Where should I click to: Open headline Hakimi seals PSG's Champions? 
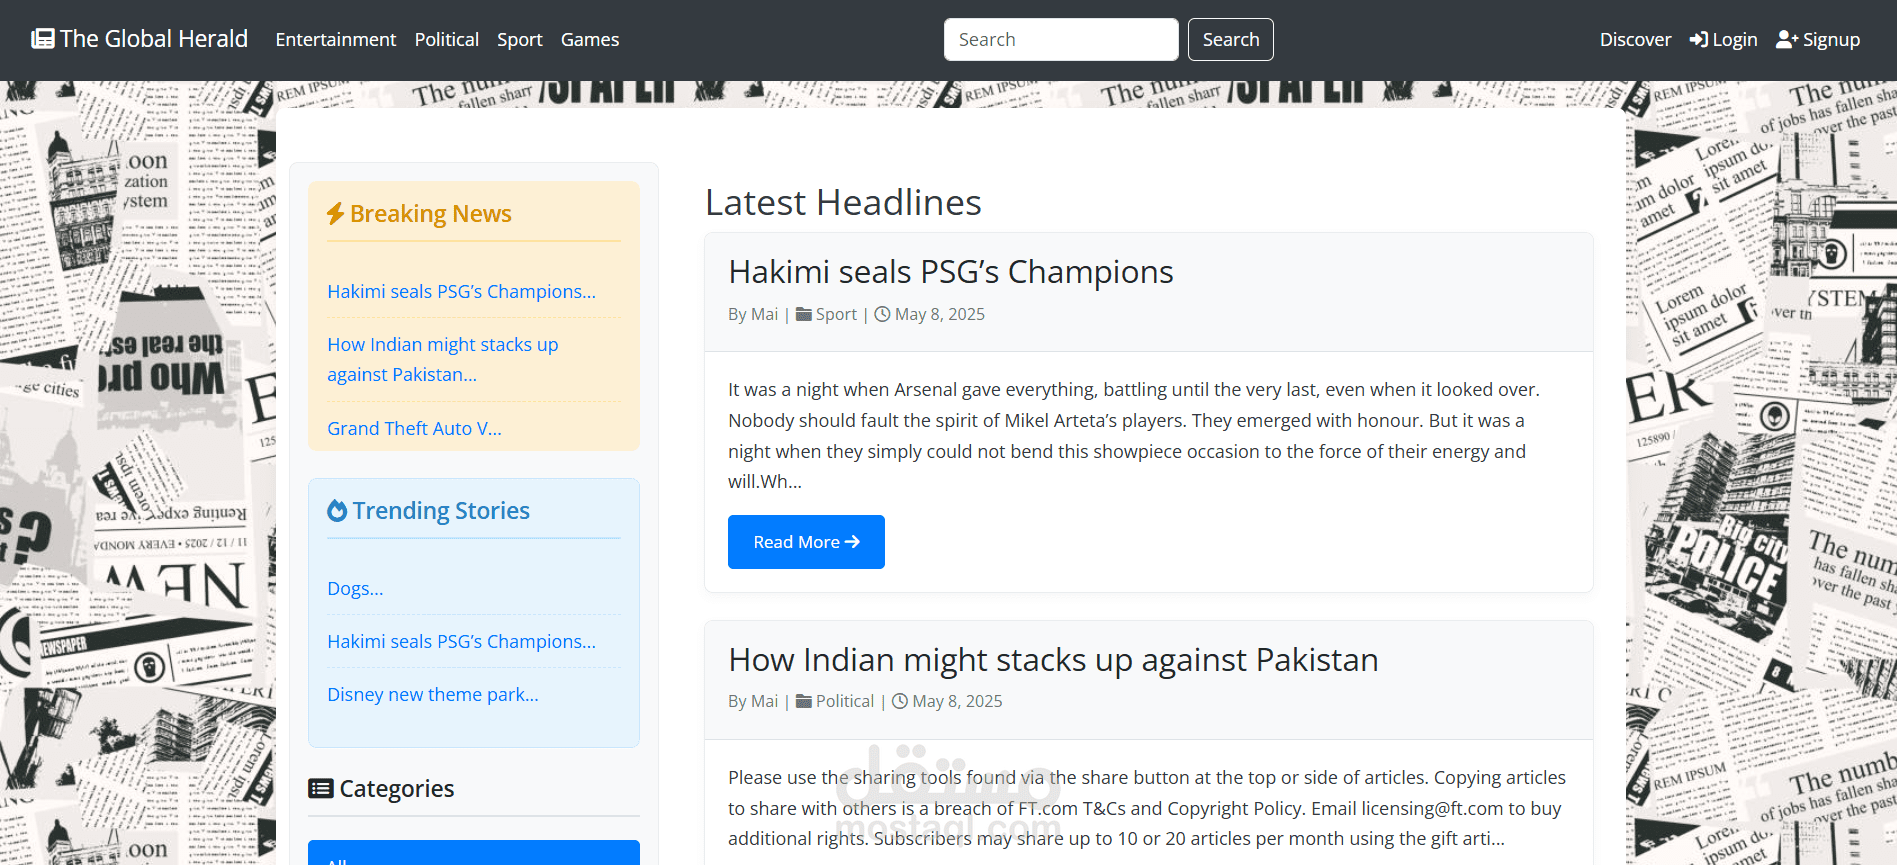(950, 272)
